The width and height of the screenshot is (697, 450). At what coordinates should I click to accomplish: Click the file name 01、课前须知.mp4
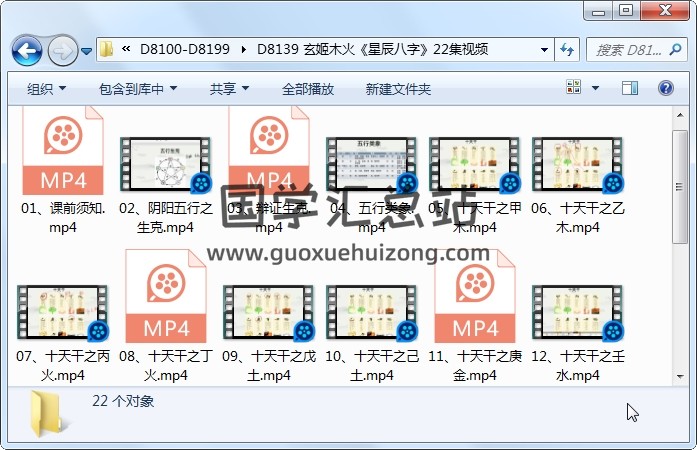(x=63, y=217)
